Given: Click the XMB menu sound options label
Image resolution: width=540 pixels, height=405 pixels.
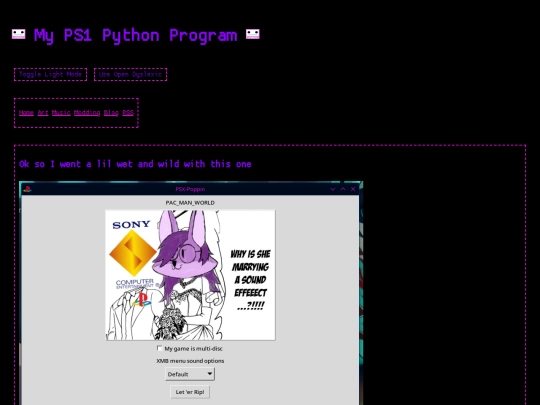Looking at the screenshot, I should [x=190, y=361].
